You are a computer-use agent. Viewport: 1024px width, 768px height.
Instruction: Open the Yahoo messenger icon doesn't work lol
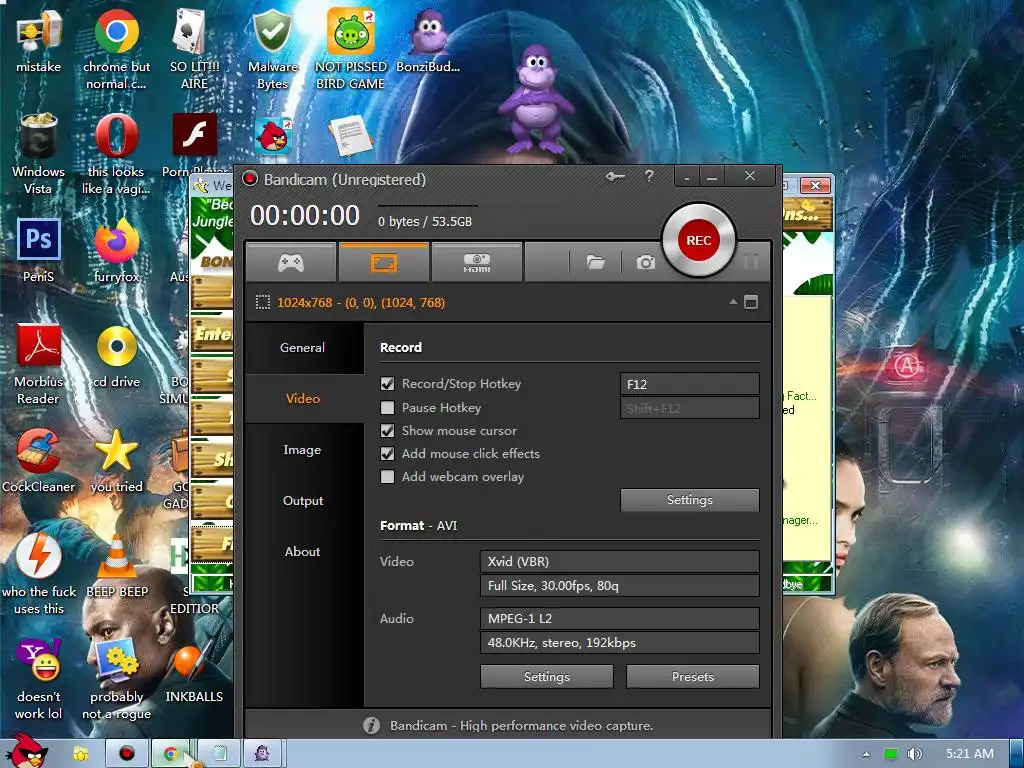click(x=39, y=679)
